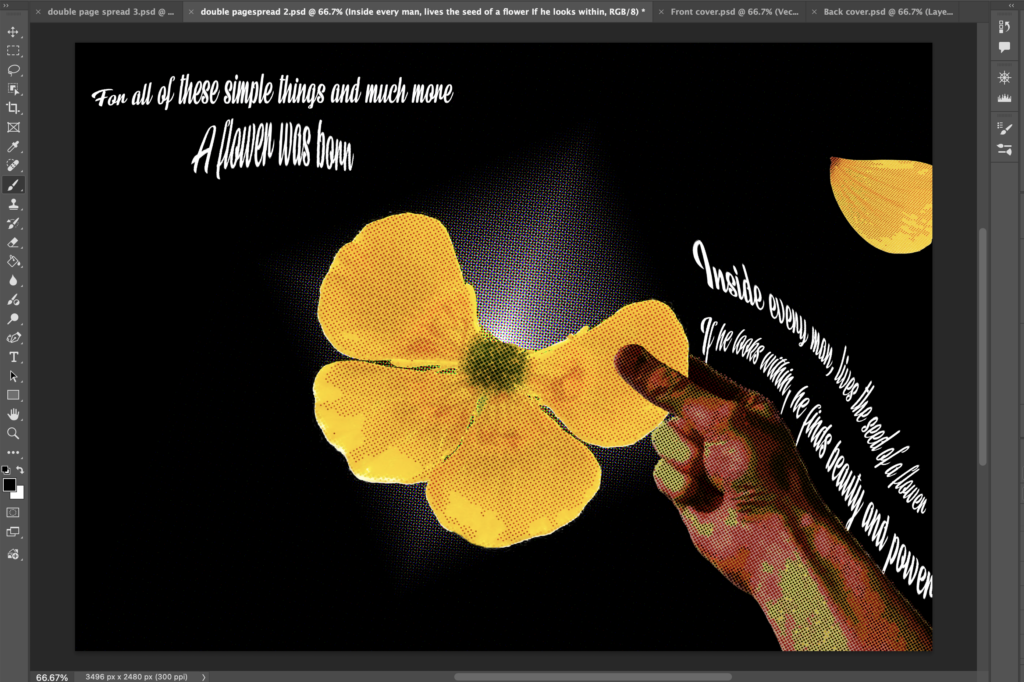This screenshot has width=1024, height=682.
Task: Open the Brush Settings panel icon
Action: coord(1005,128)
